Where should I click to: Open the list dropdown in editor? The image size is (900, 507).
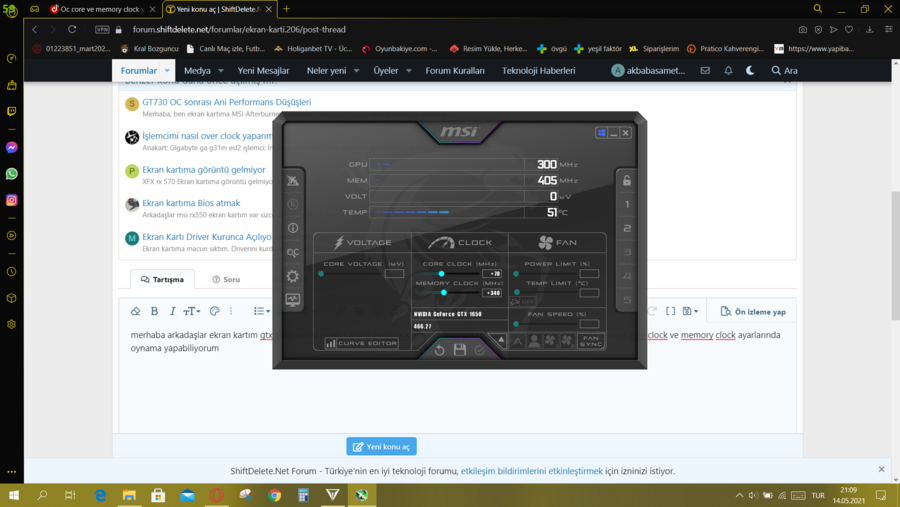262,311
